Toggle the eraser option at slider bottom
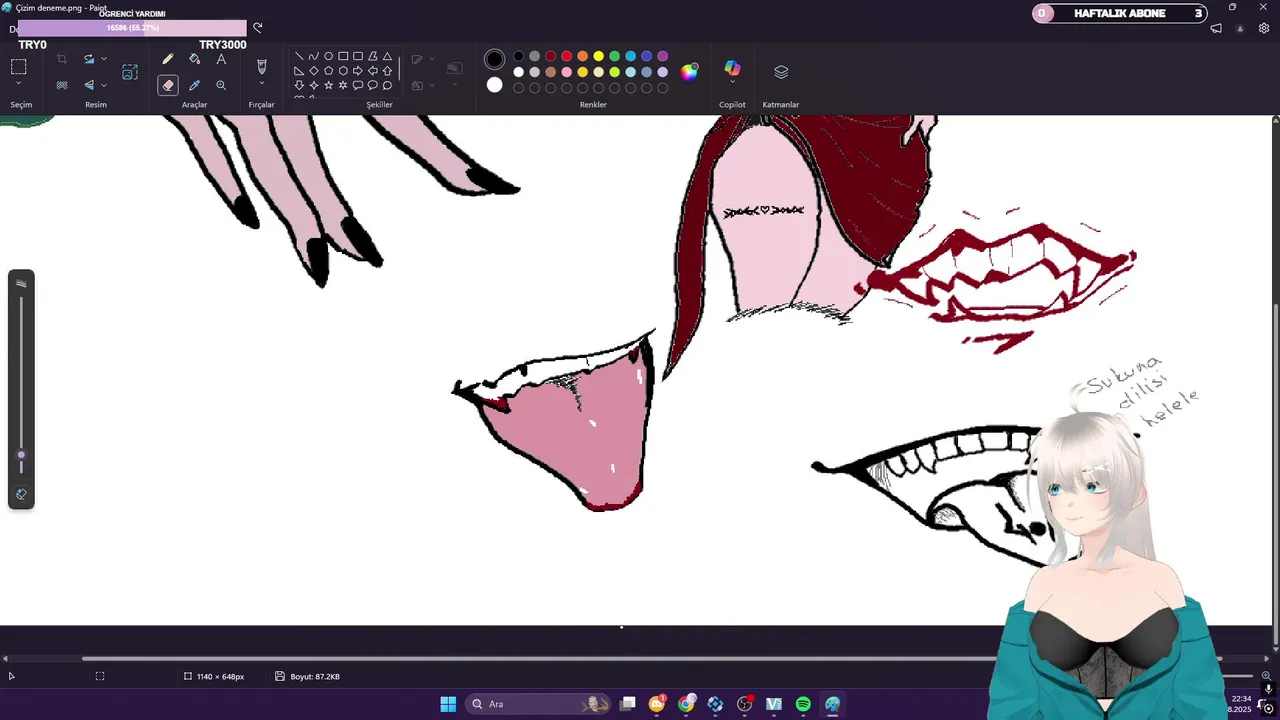The image size is (1280, 720). coord(21,494)
